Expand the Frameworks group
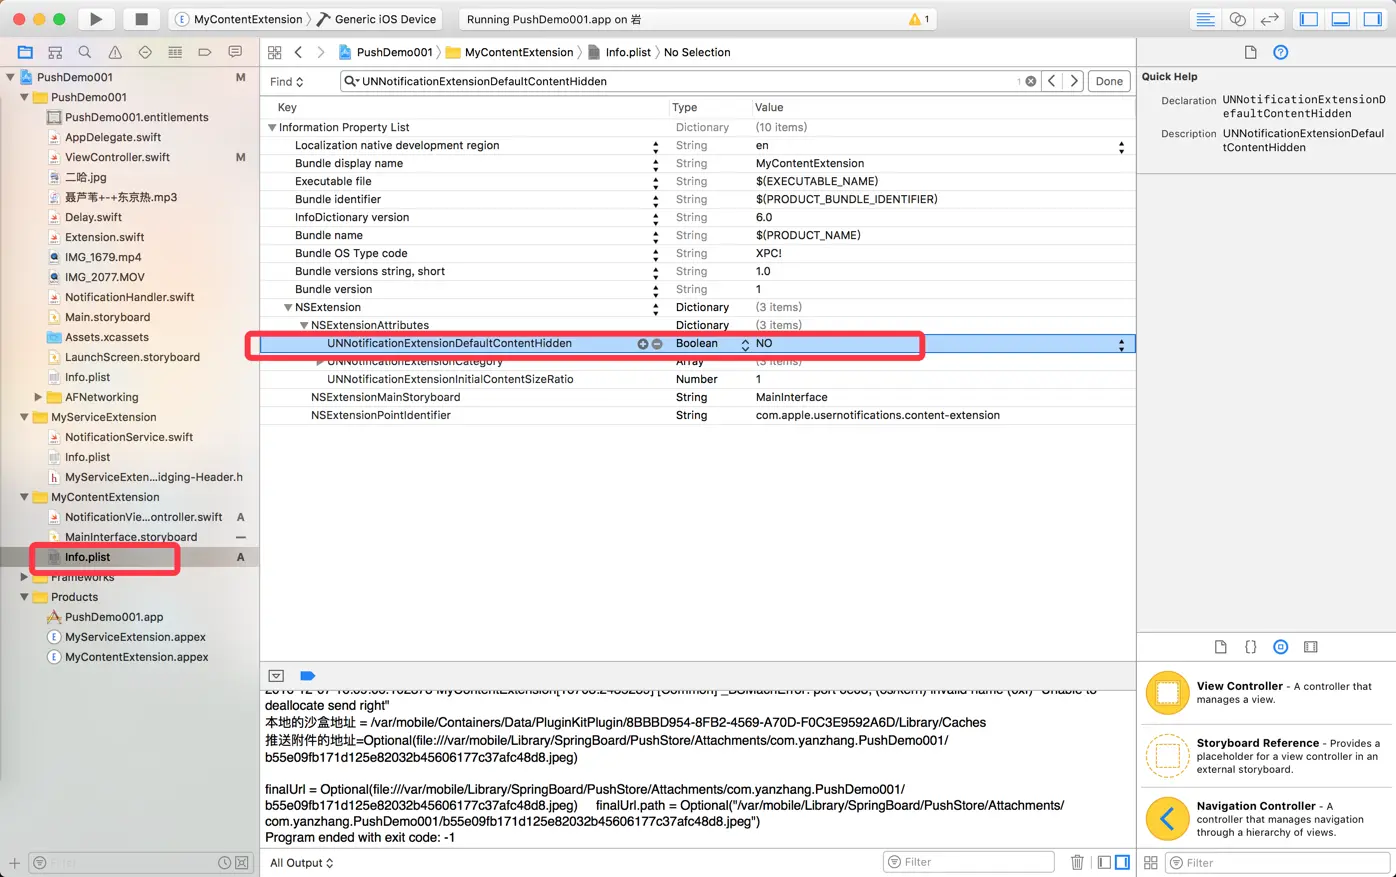Image resolution: width=1396 pixels, height=877 pixels. 25,577
